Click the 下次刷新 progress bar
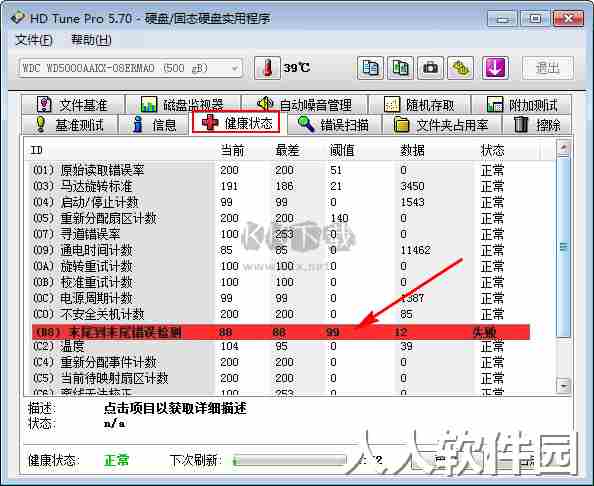This screenshot has width=594, height=486. [290, 460]
